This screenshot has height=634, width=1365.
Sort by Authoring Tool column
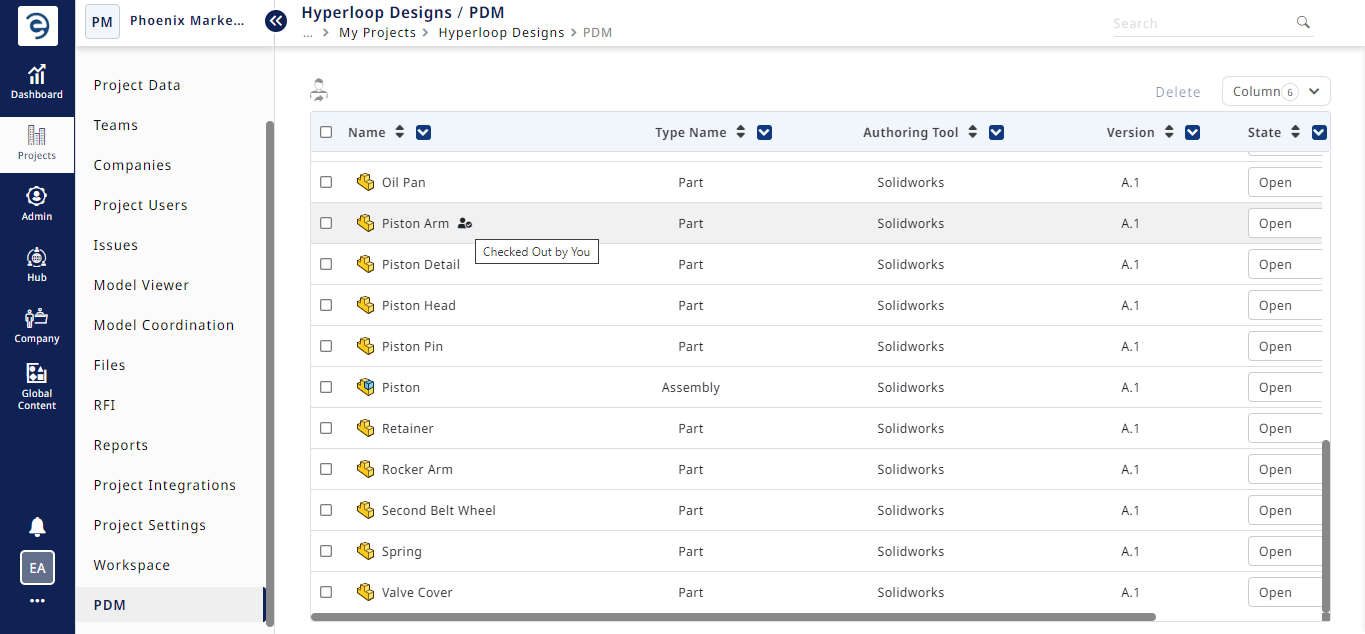pyautogui.click(x=973, y=132)
